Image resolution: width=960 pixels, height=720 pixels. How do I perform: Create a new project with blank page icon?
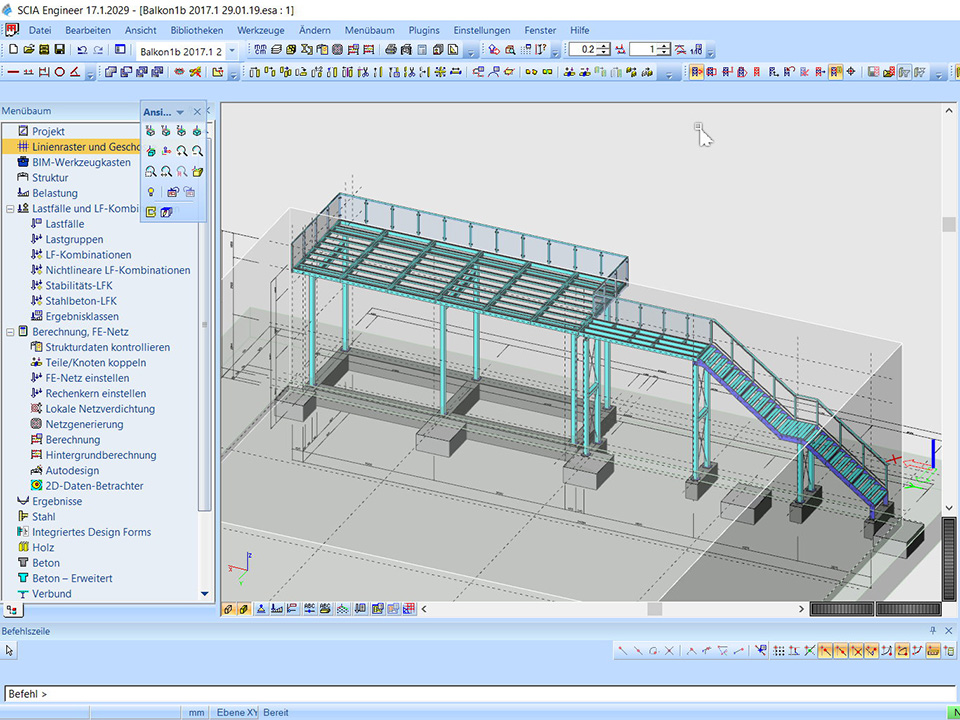13,49
